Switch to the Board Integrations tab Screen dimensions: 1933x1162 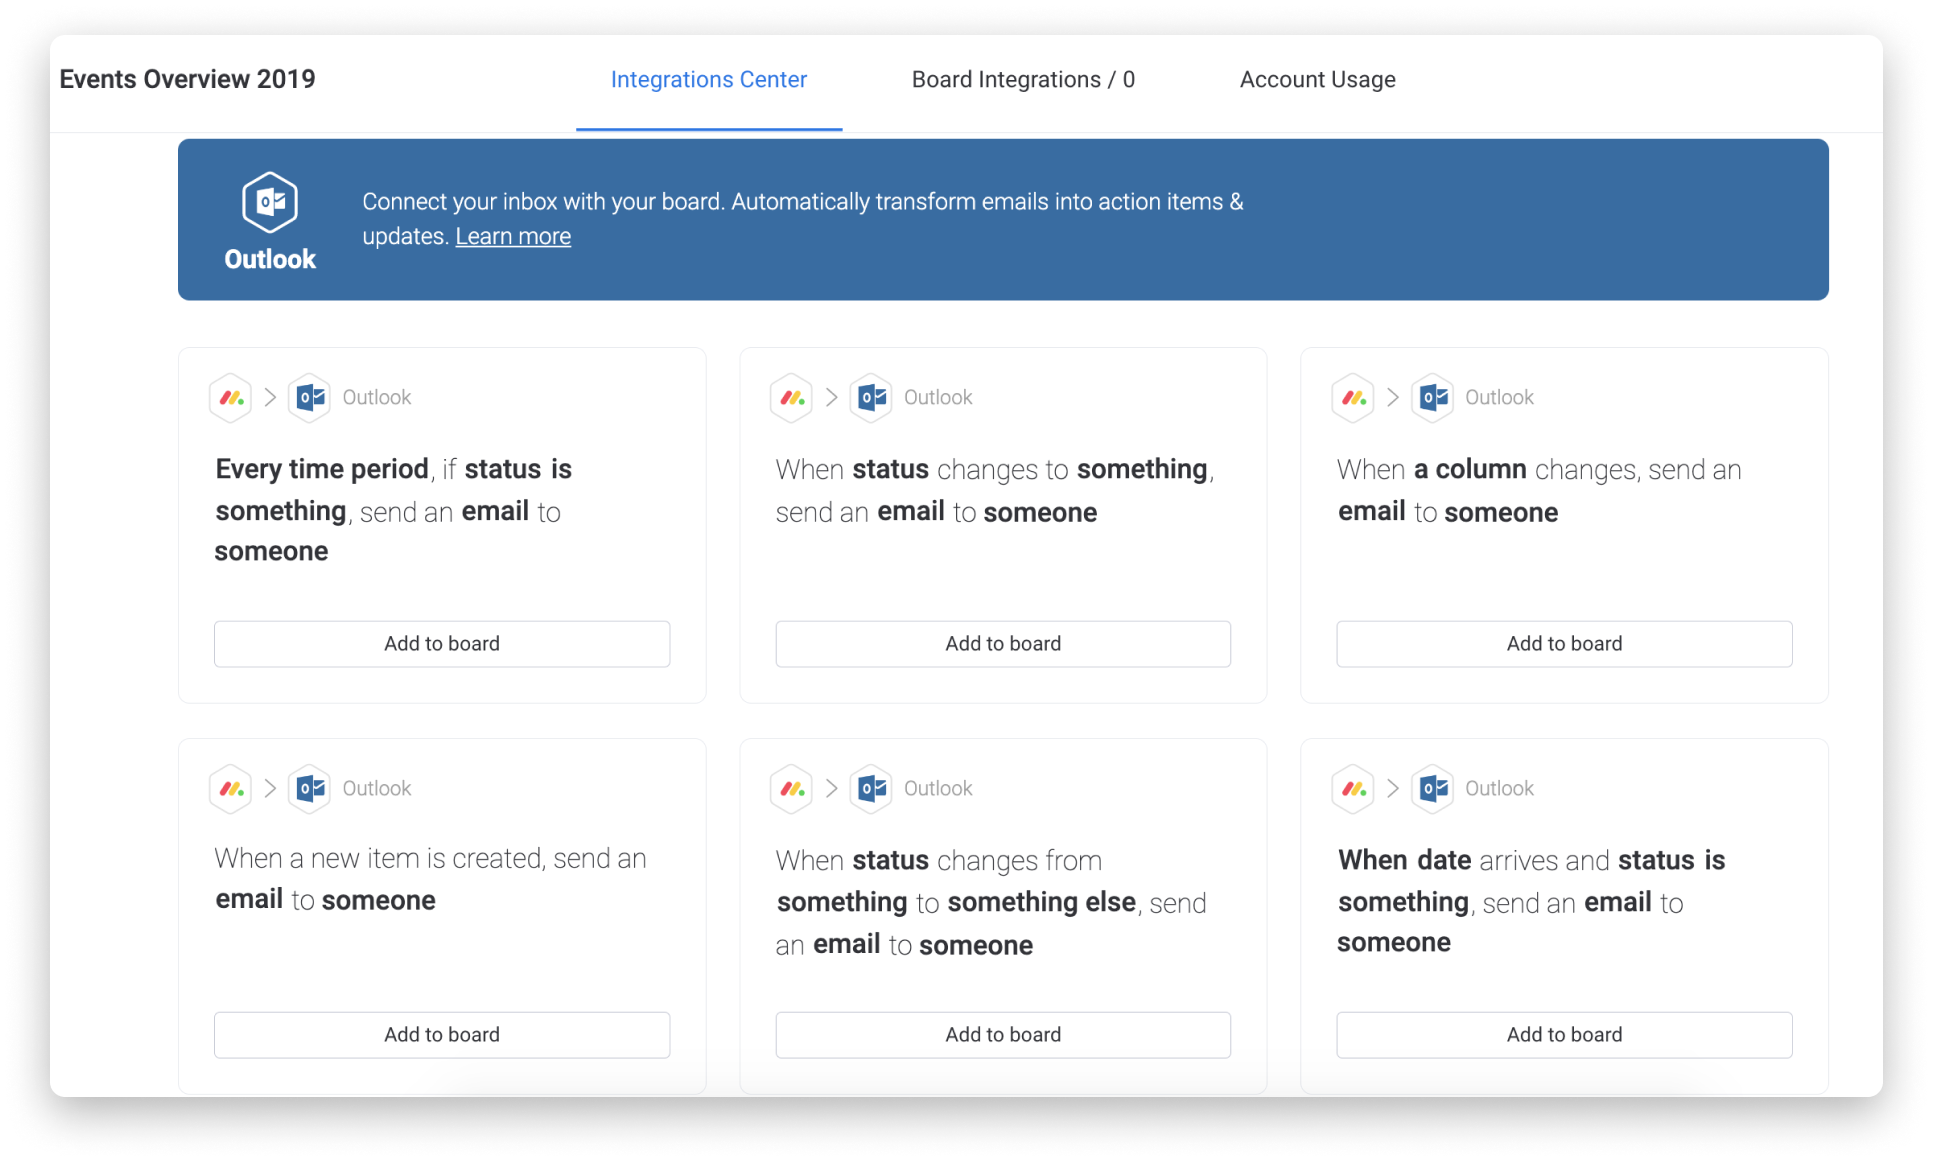click(1022, 79)
